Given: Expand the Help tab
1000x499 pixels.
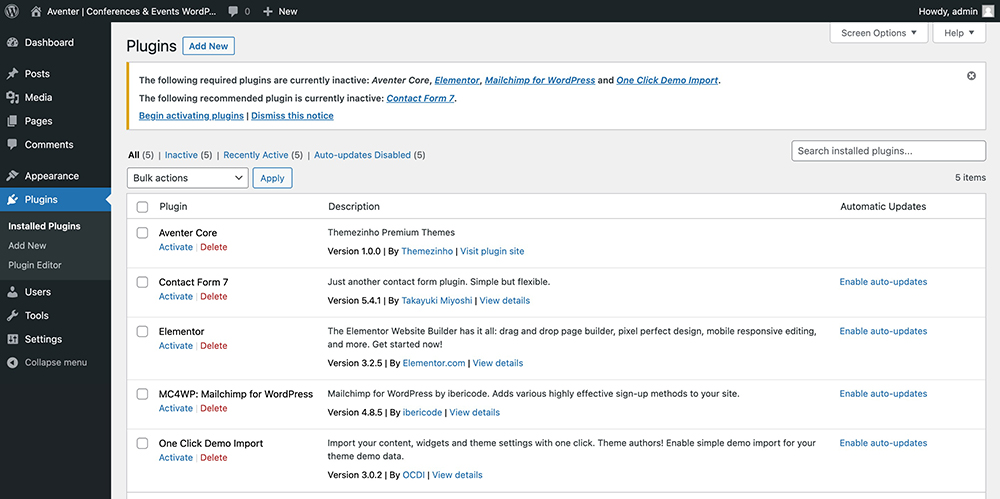Looking at the screenshot, I should 958,33.
